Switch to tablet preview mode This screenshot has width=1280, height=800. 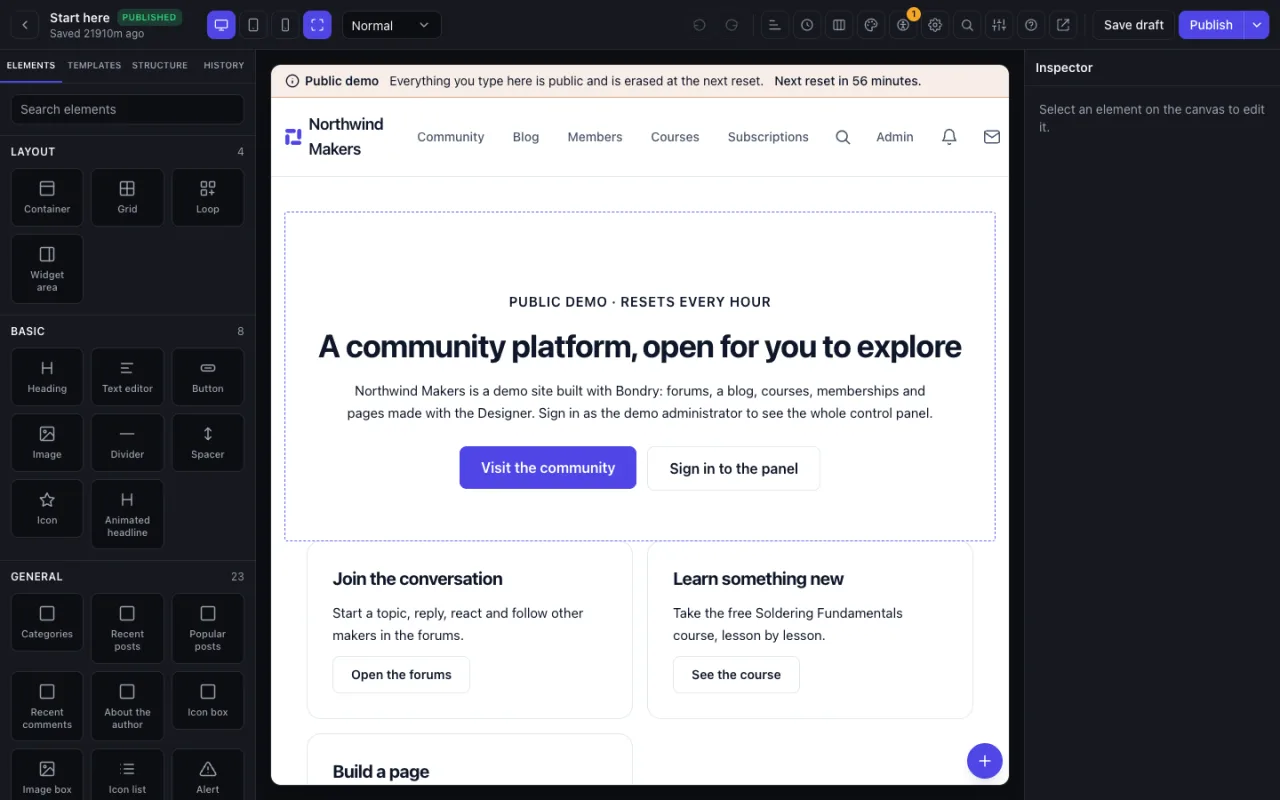pyautogui.click(x=253, y=25)
